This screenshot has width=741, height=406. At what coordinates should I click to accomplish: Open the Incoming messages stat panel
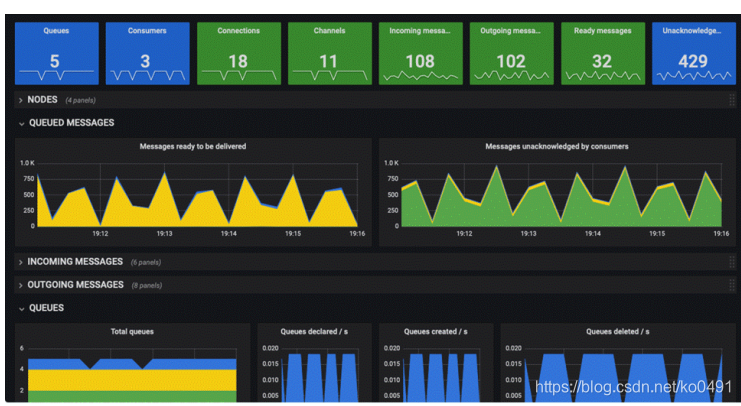coord(421,53)
